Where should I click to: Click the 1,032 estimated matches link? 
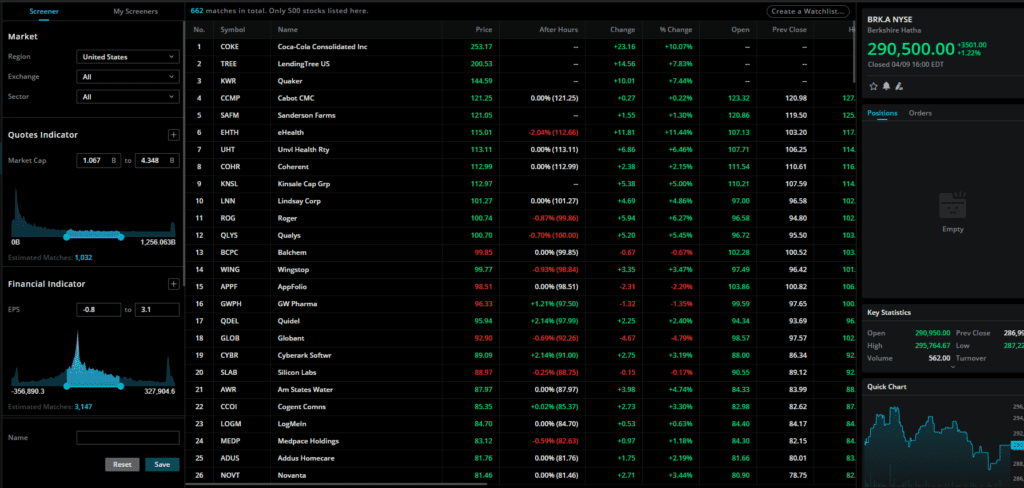(x=84, y=257)
